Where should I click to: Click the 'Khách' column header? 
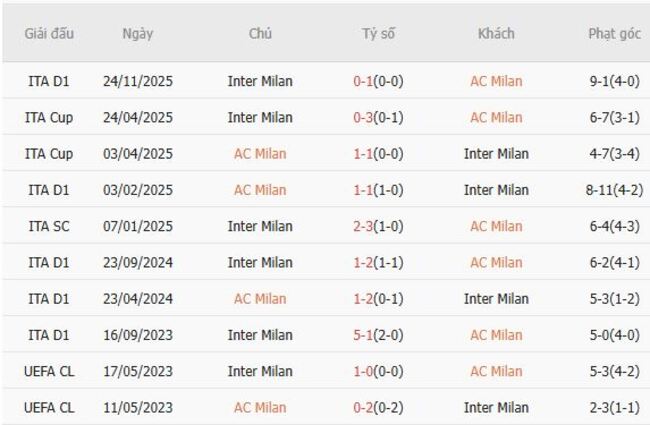(496, 34)
